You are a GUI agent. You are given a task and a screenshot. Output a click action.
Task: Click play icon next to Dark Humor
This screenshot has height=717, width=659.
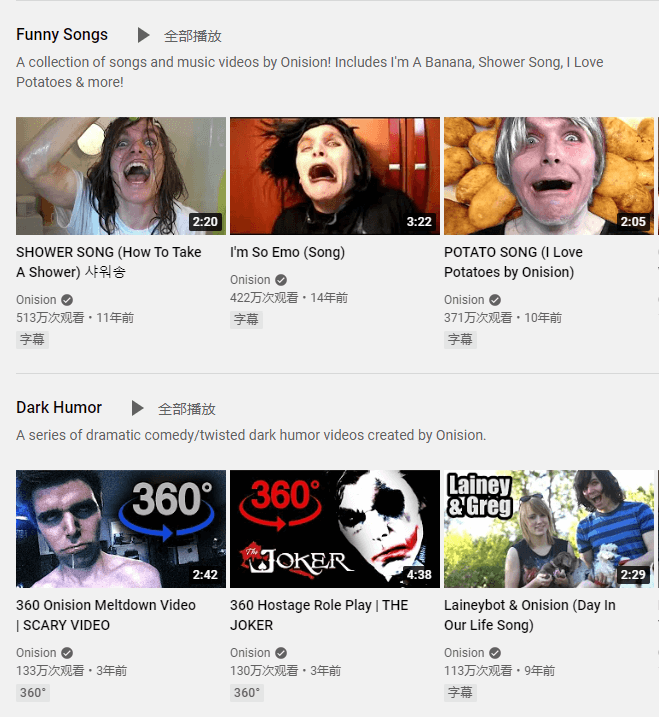pos(138,408)
